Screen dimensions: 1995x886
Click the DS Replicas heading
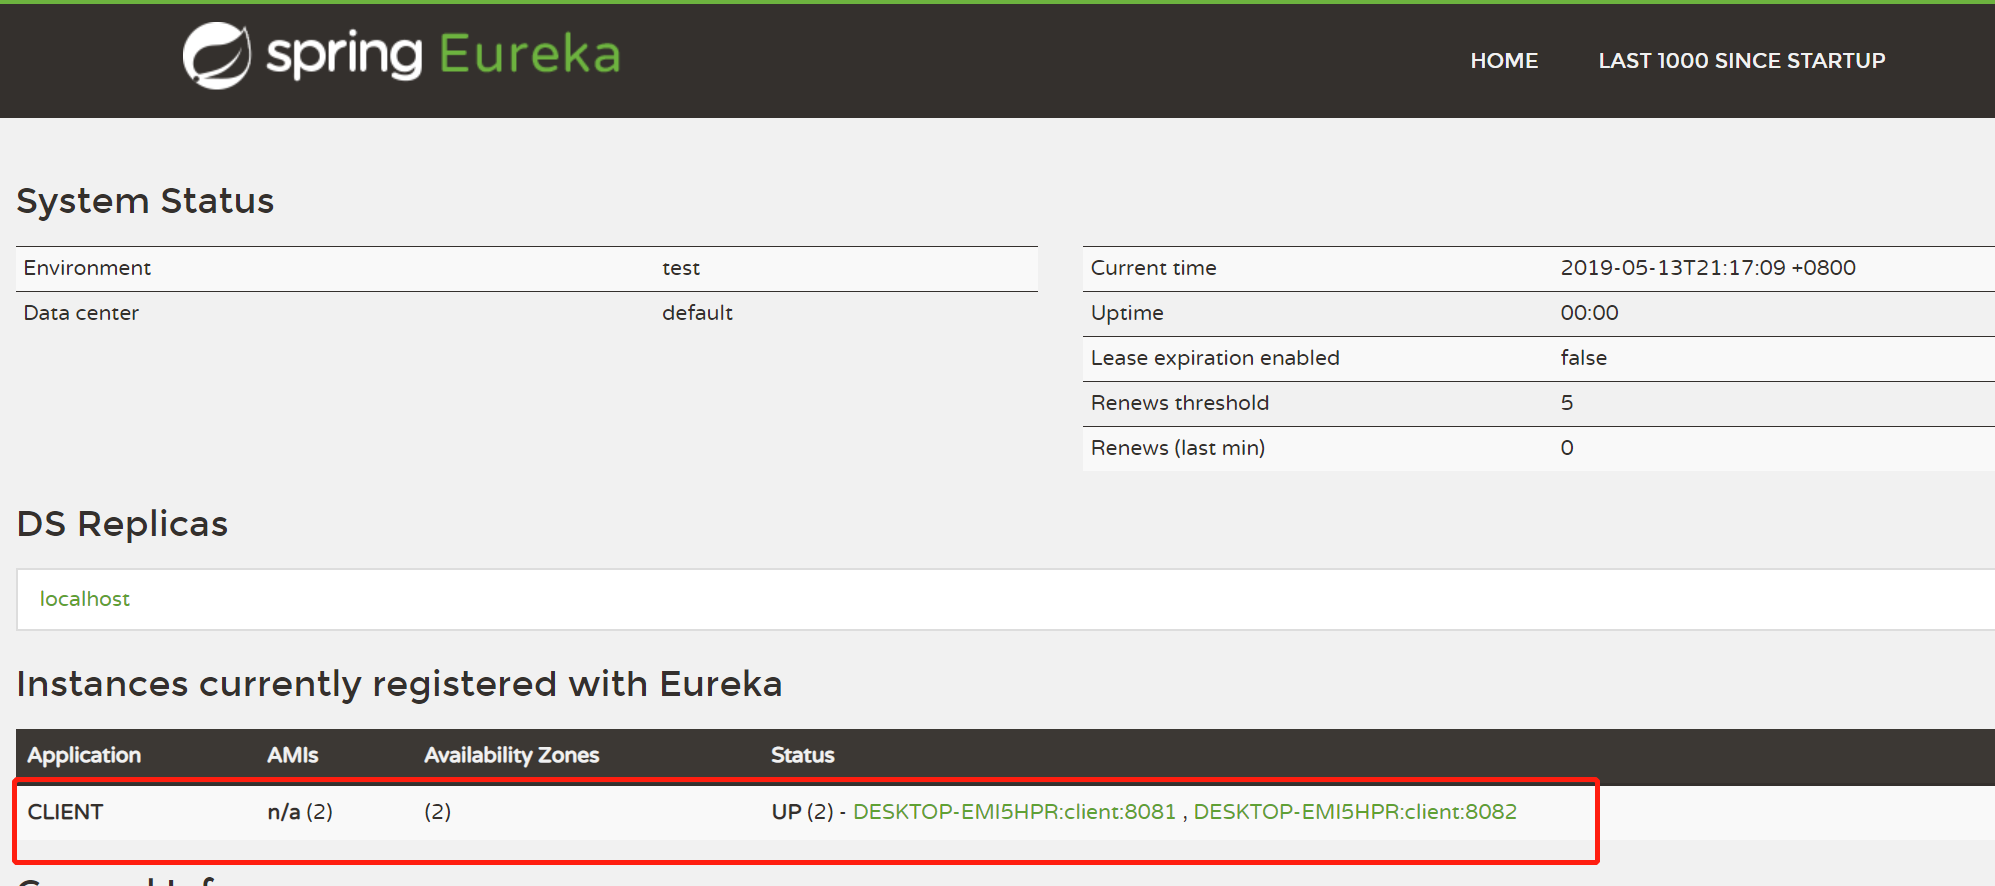(x=122, y=524)
